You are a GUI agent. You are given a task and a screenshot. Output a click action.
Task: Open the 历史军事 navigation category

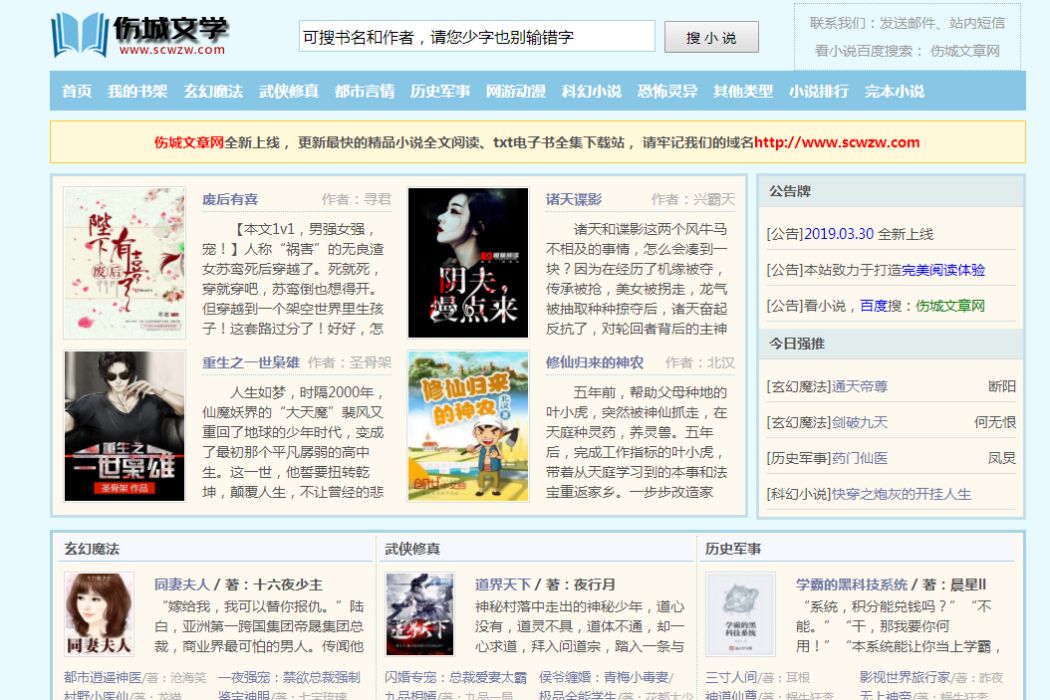pyautogui.click(x=440, y=91)
